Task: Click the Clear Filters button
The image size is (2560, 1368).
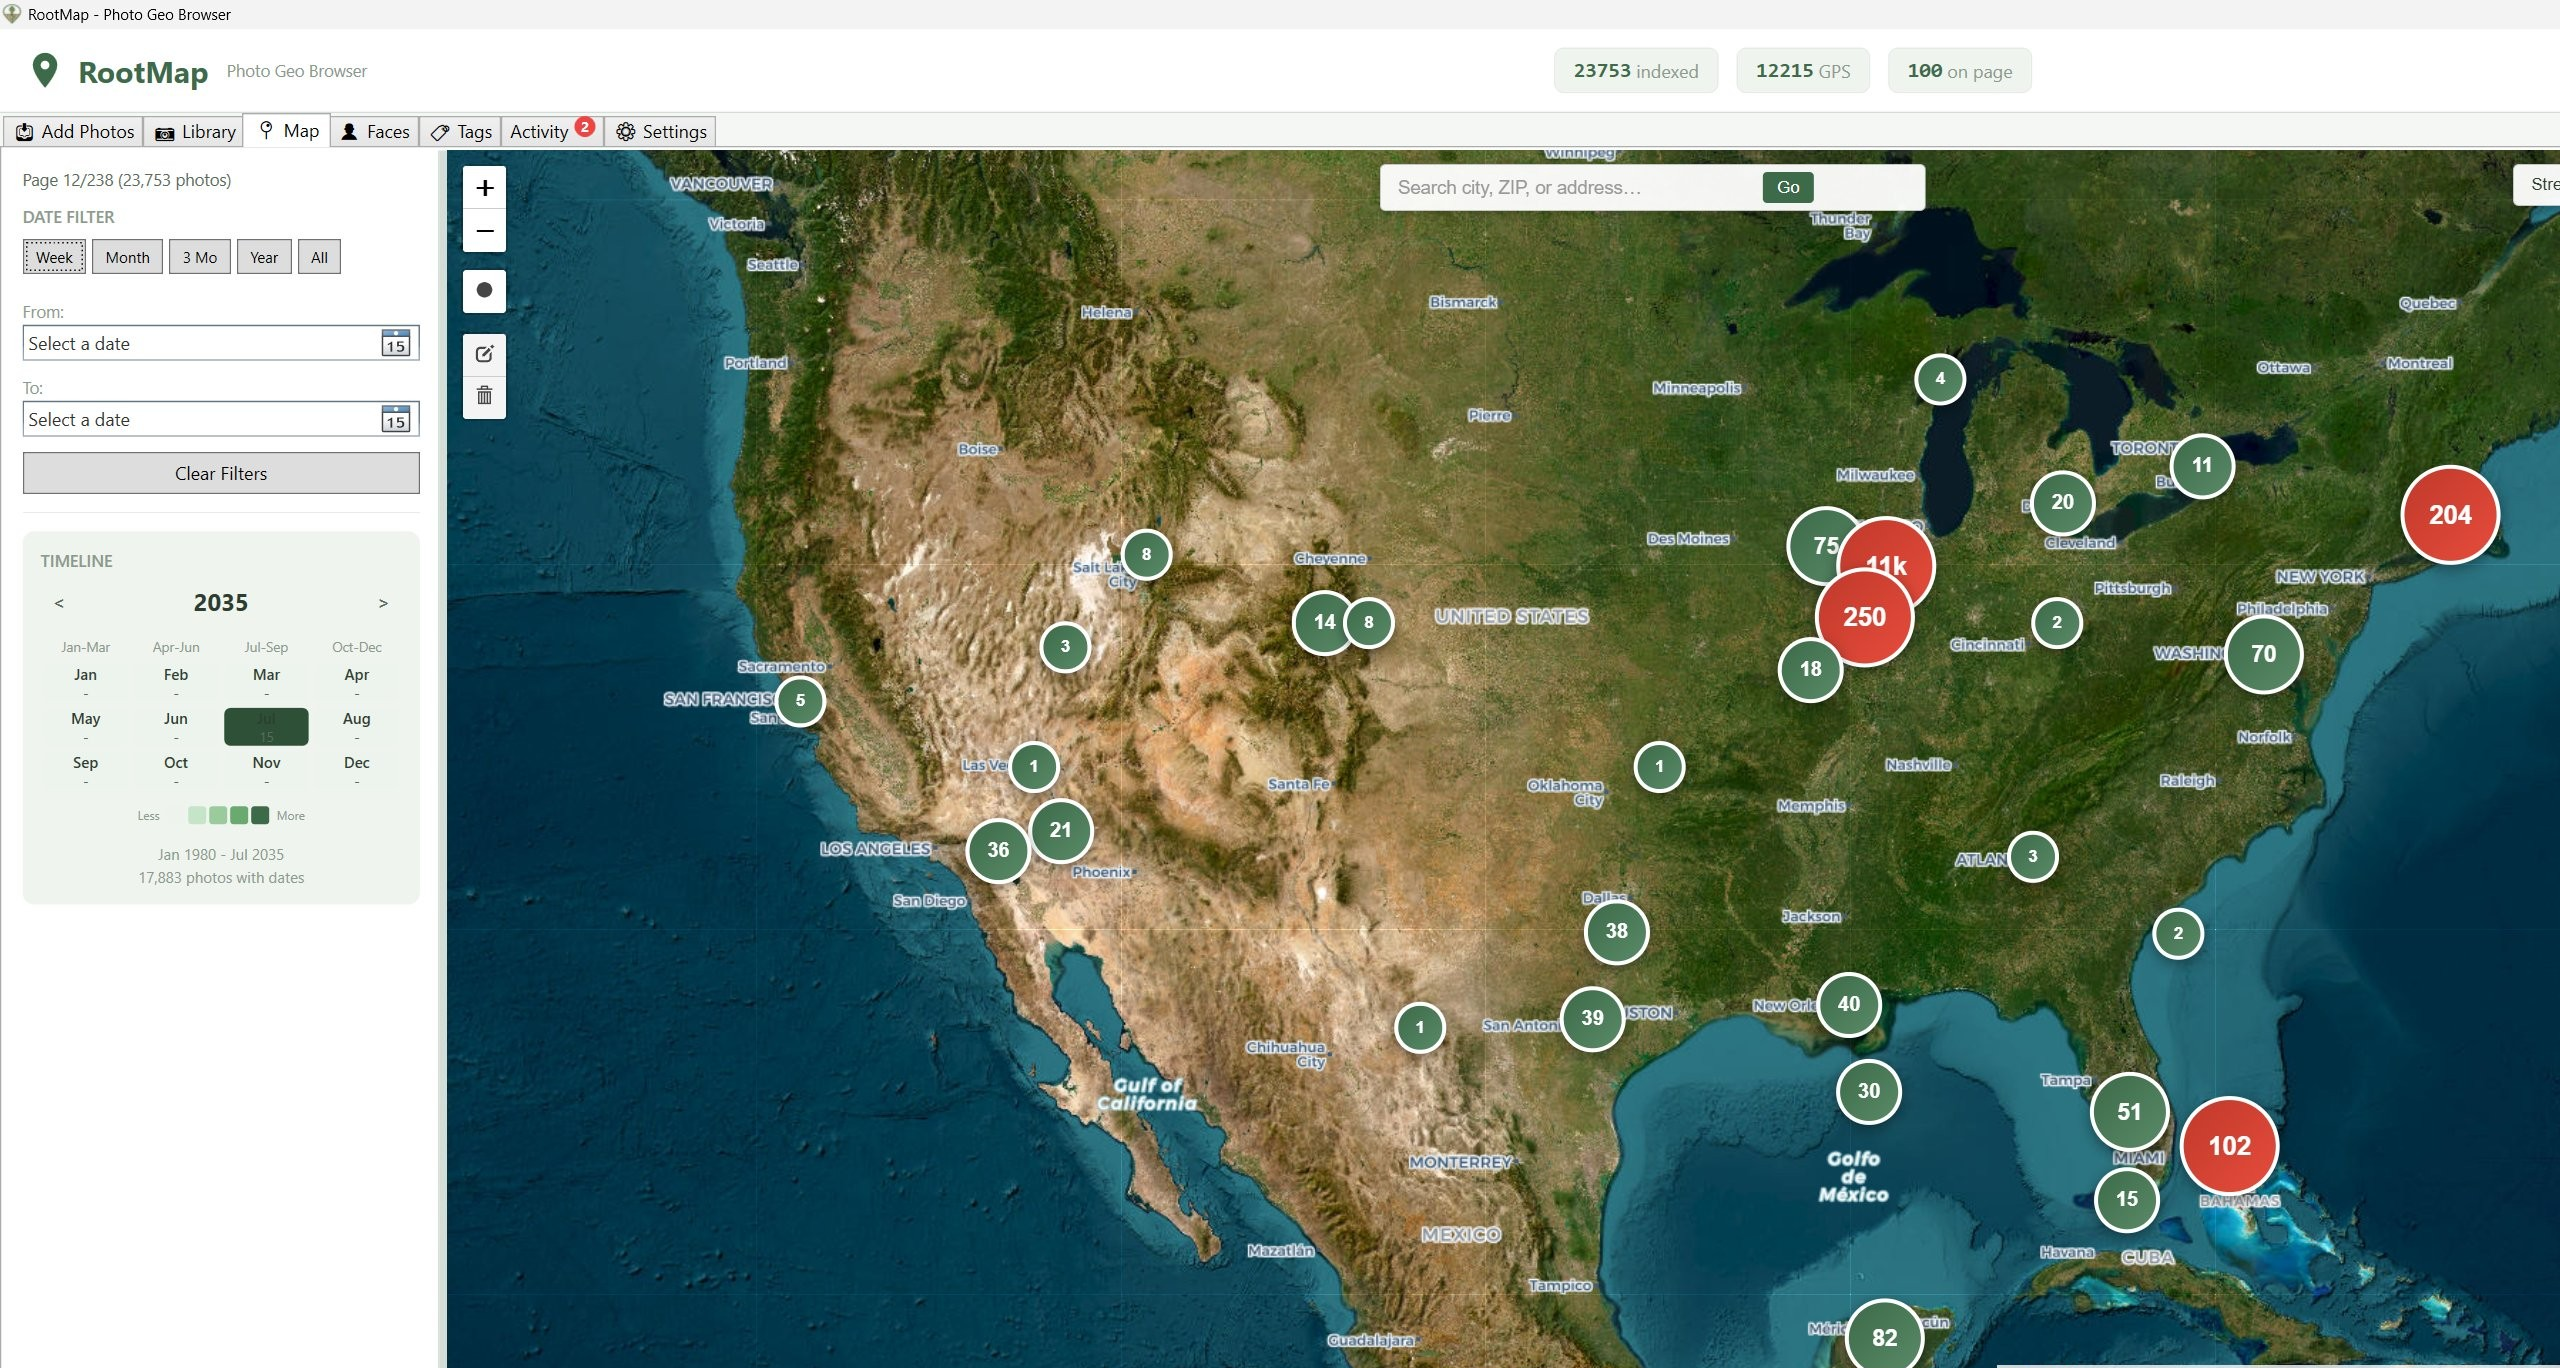Action: point(221,473)
